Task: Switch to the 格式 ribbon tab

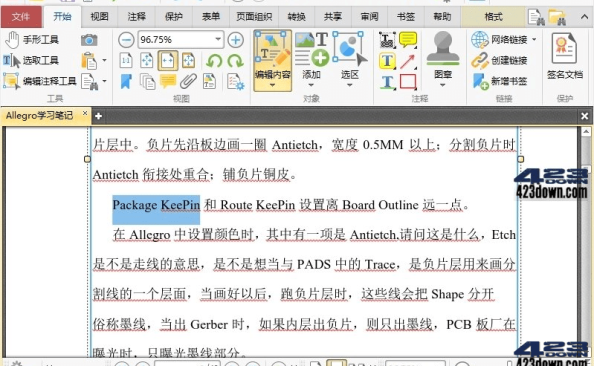Action: pyautogui.click(x=493, y=17)
